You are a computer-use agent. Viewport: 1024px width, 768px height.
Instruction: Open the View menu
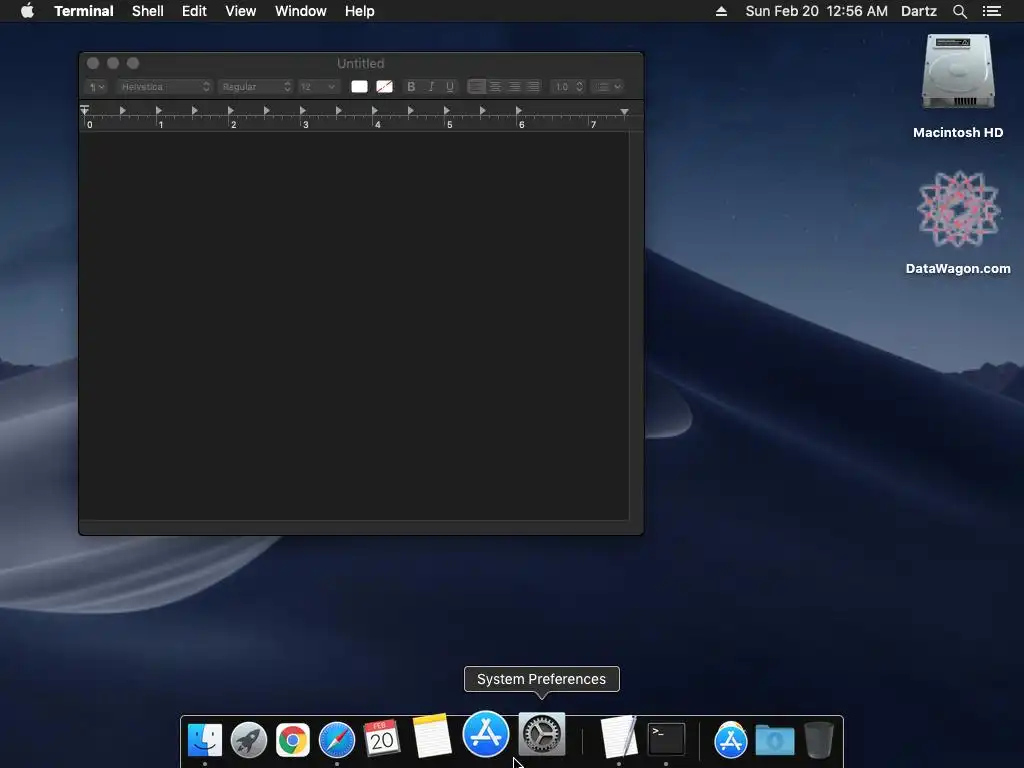click(x=240, y=11)
